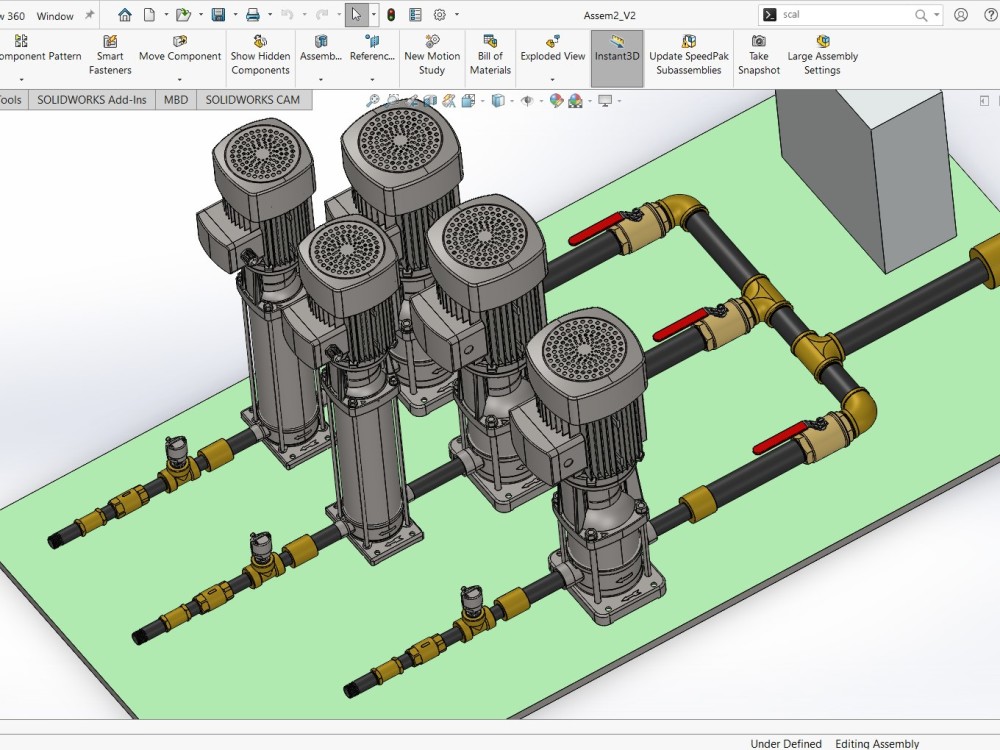Switch to the MBD tab

(x=175, y=100)
